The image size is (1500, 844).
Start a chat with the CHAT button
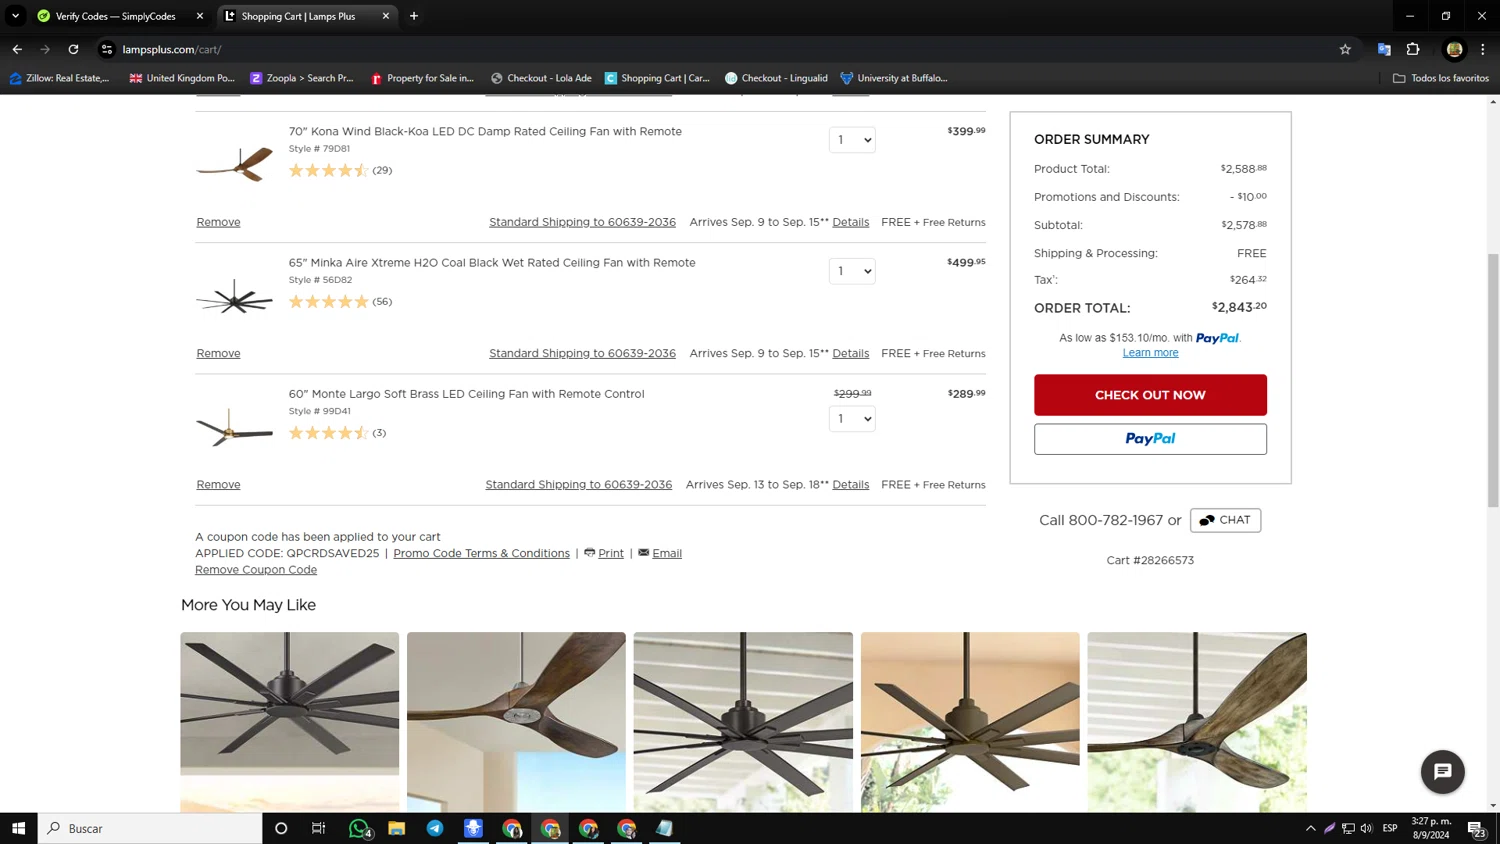coord(1225,520)
